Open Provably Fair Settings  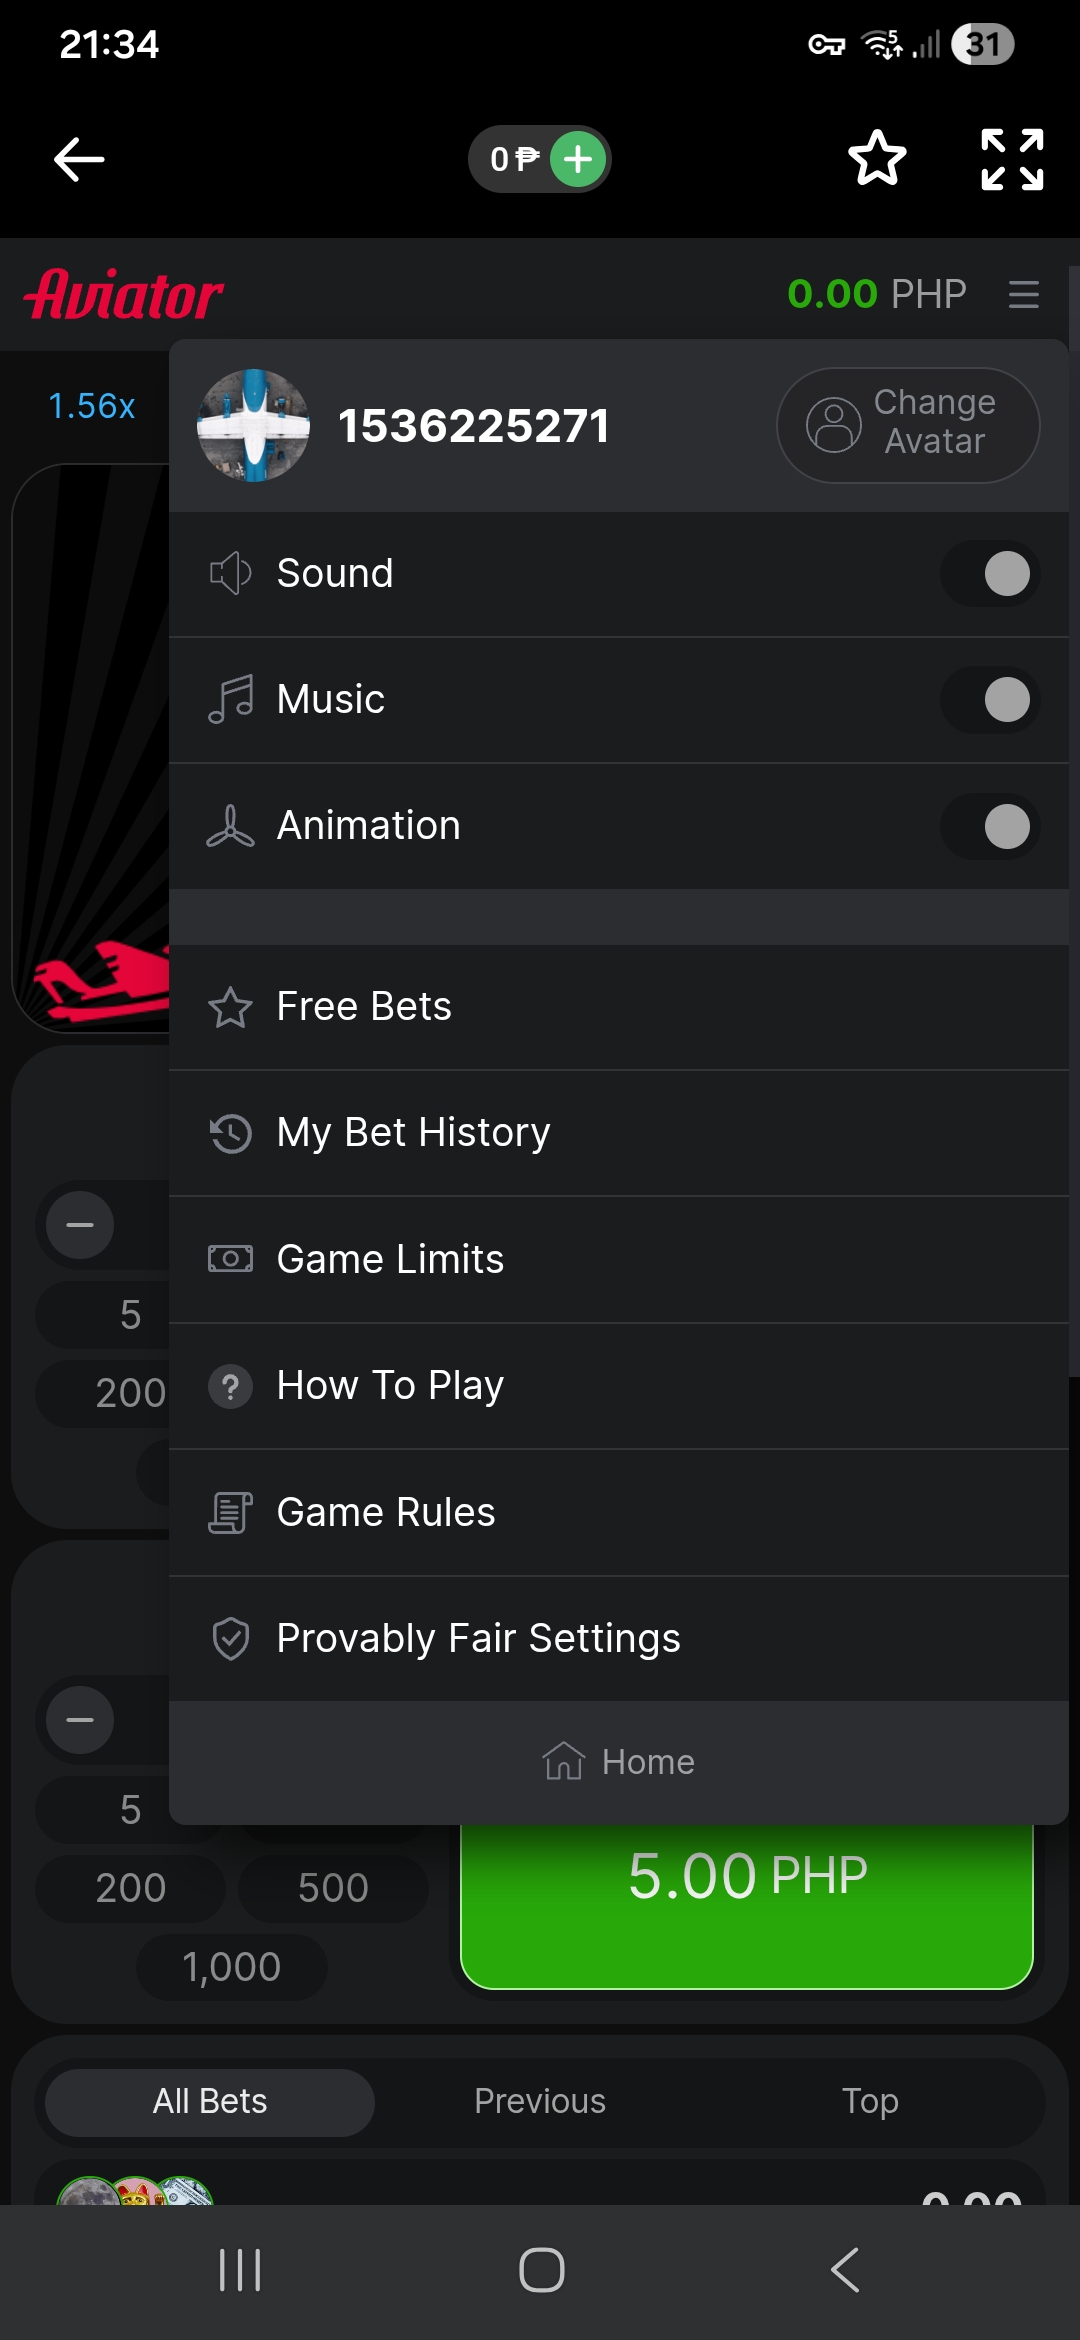point(478,1639)
